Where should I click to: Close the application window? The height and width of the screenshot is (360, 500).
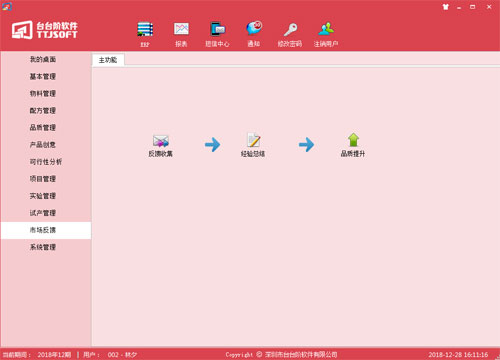point(489,7)
